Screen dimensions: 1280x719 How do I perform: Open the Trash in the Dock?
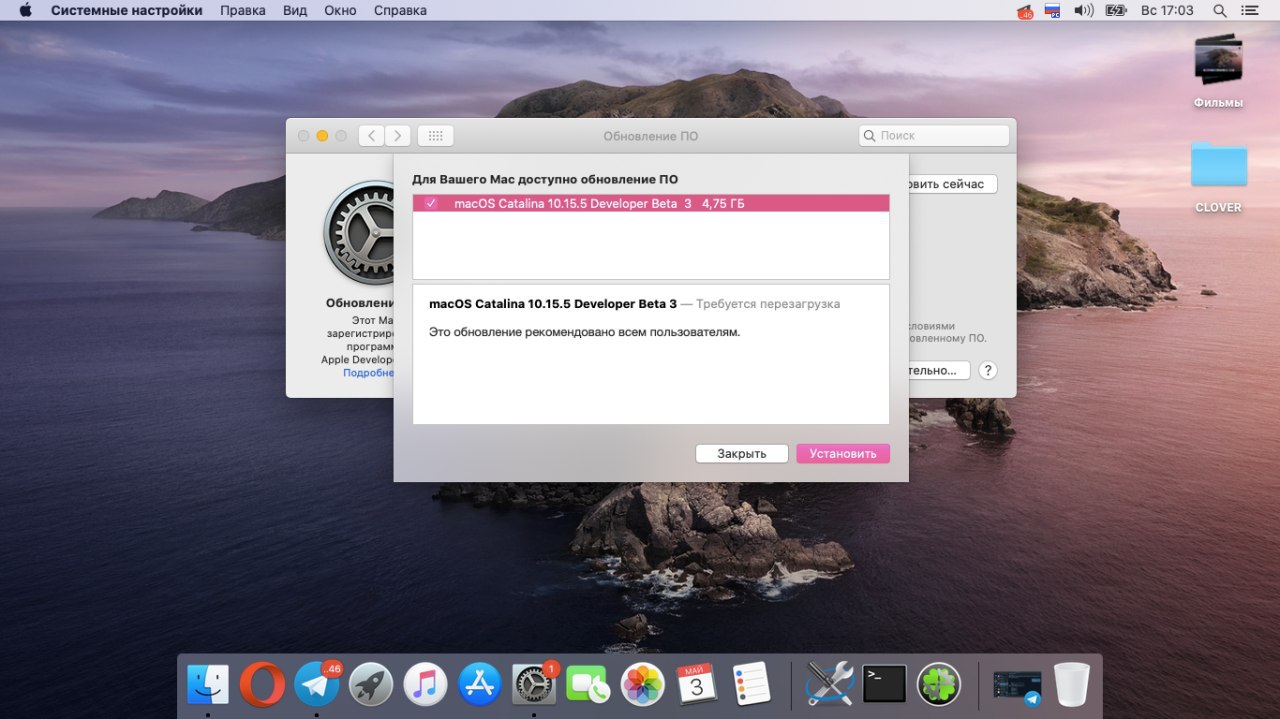1071,685
